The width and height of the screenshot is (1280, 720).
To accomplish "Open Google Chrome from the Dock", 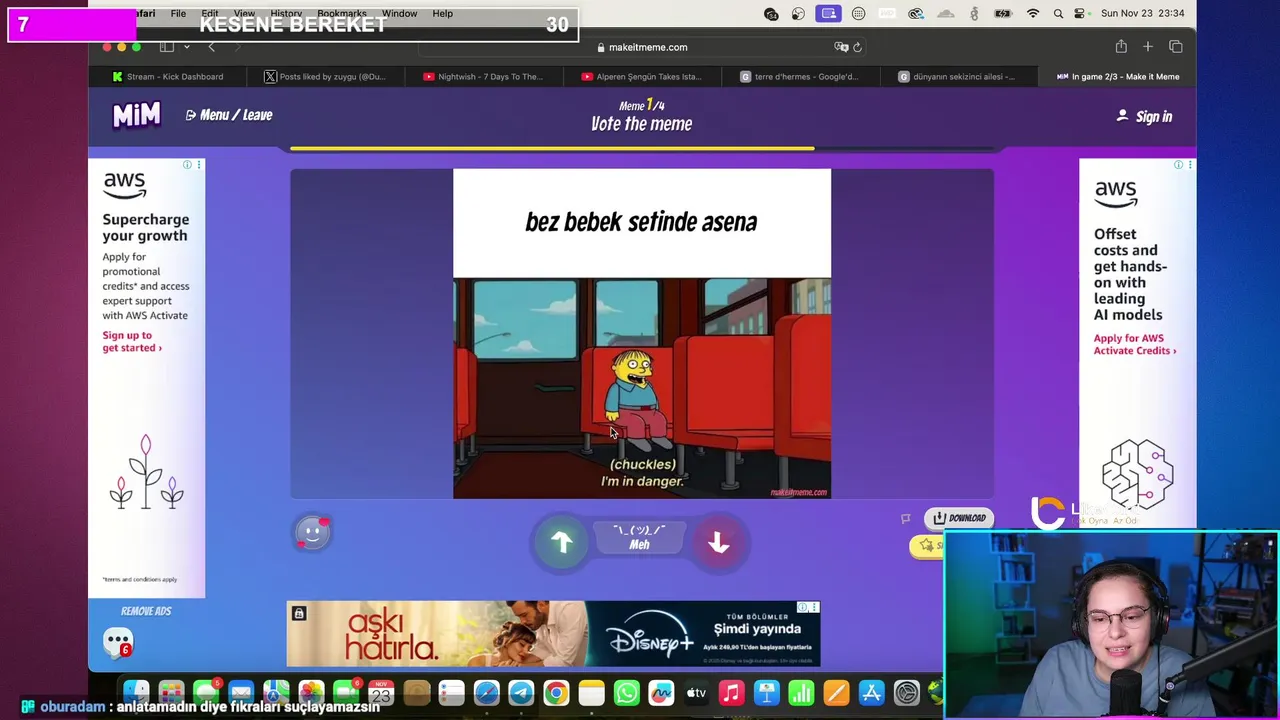I will [x=556, y=693].
